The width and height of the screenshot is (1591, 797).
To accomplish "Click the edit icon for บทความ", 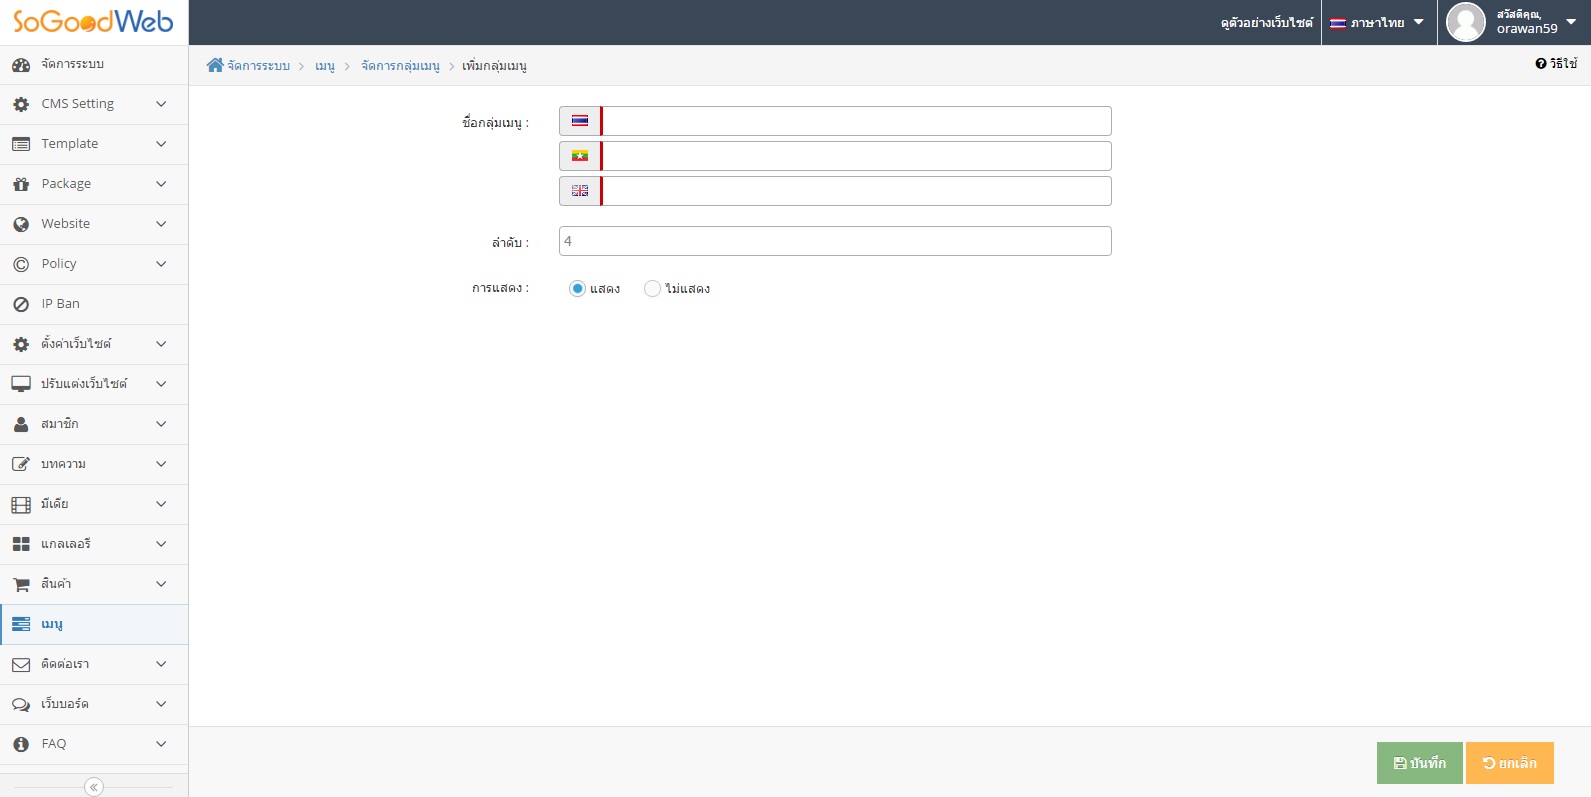I will (21, 464).
